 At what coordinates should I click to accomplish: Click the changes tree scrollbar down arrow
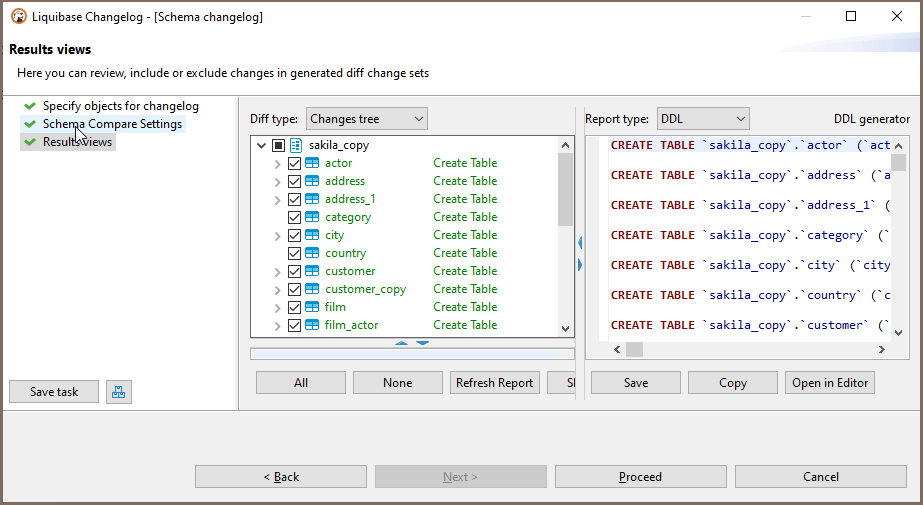tap(566, 328)
